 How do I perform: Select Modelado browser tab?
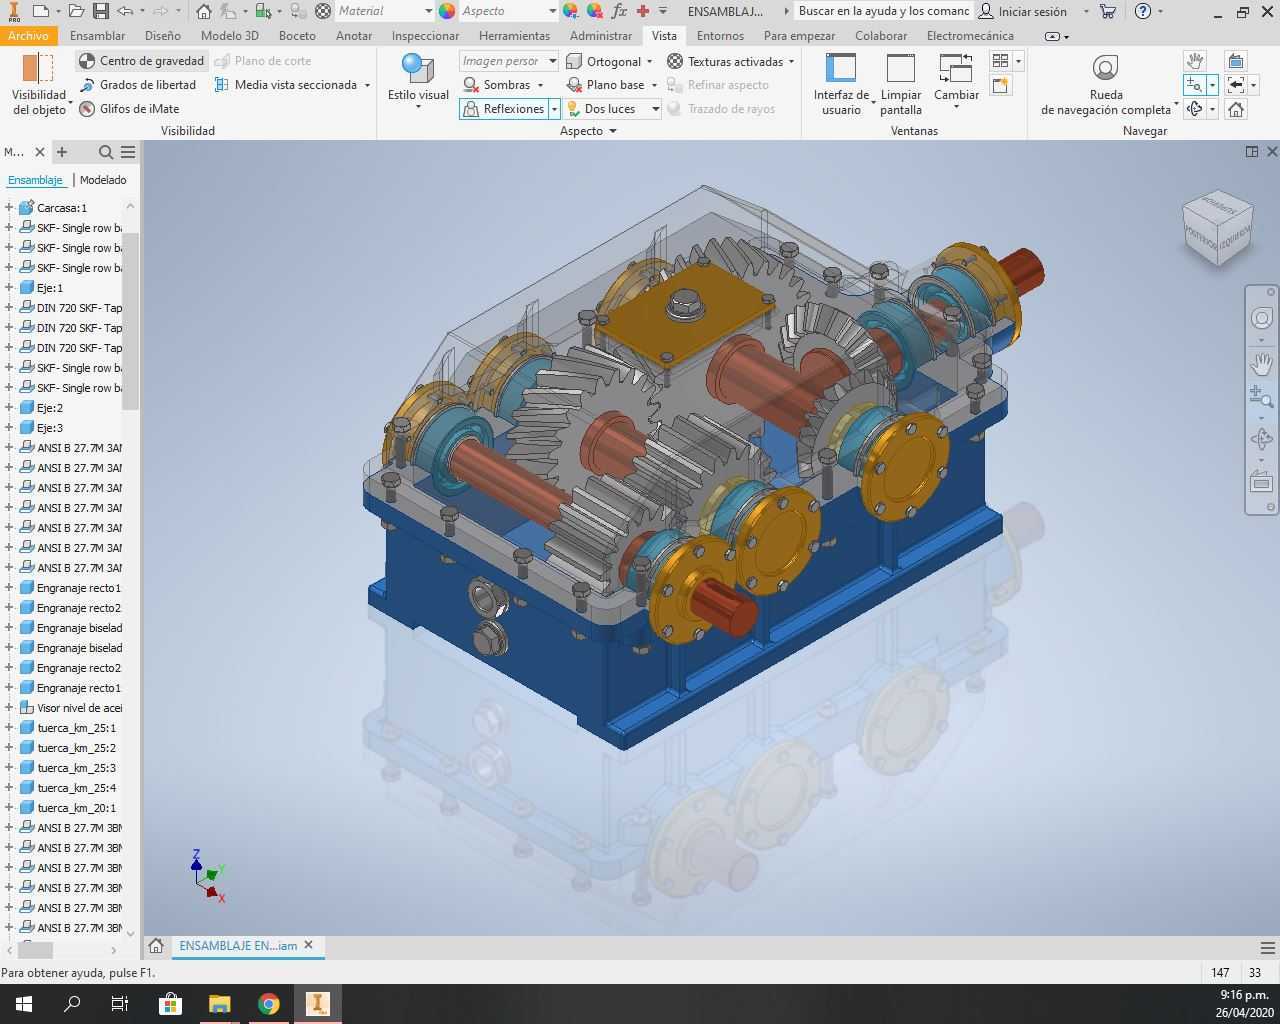pos(103,180)
